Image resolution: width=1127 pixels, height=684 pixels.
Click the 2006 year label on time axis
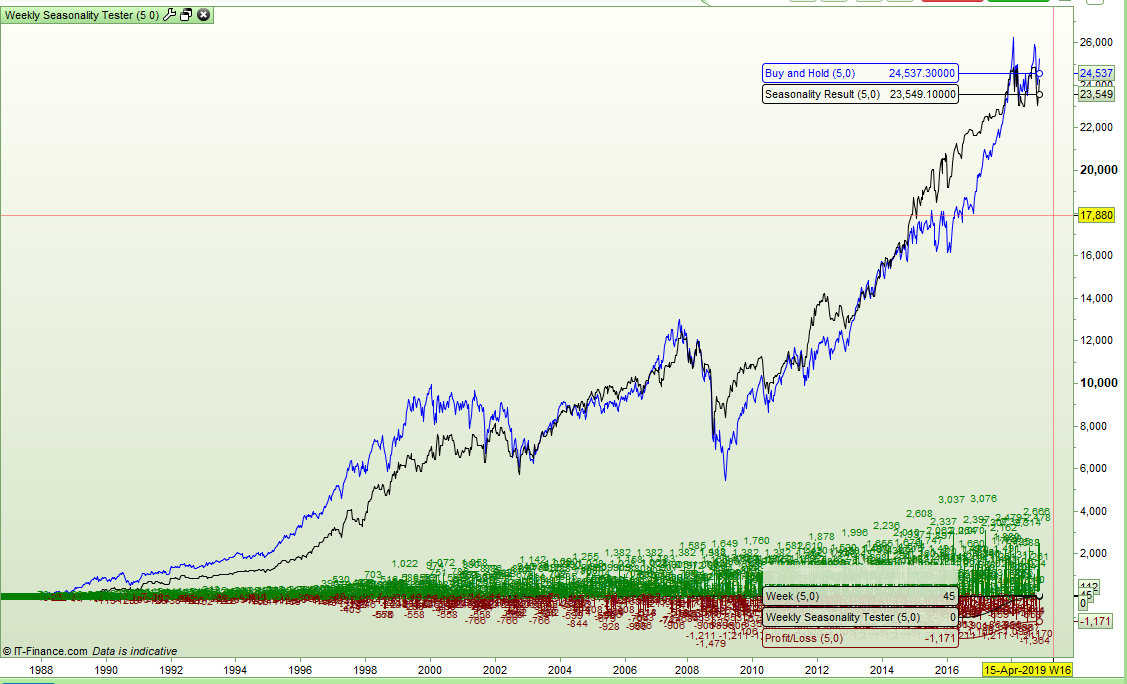click(x=625, y=670)
